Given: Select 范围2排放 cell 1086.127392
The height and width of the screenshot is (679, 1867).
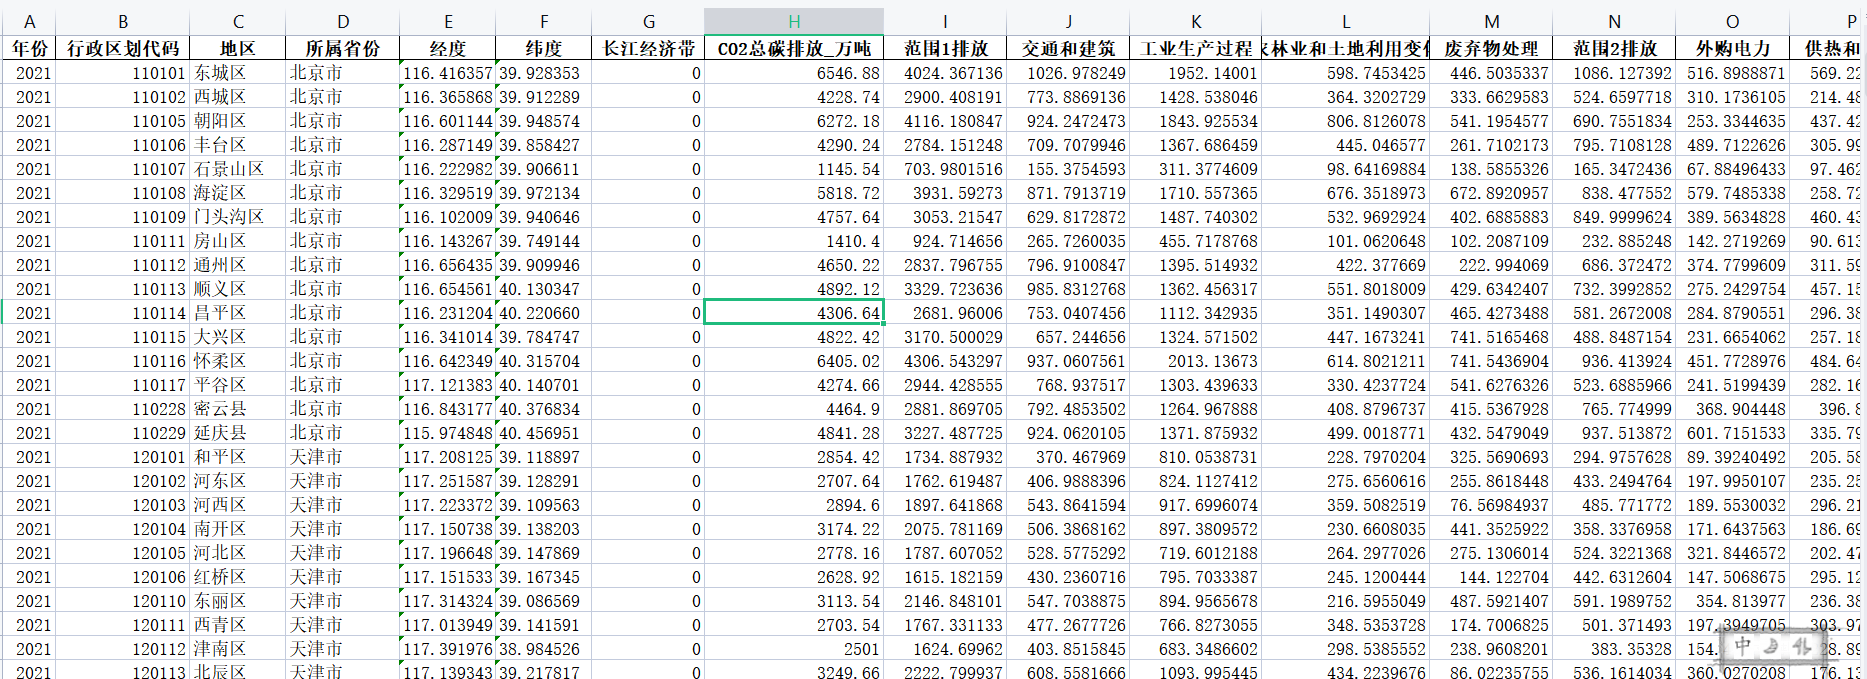Looking at the screenshot, I should point(1615,73).
